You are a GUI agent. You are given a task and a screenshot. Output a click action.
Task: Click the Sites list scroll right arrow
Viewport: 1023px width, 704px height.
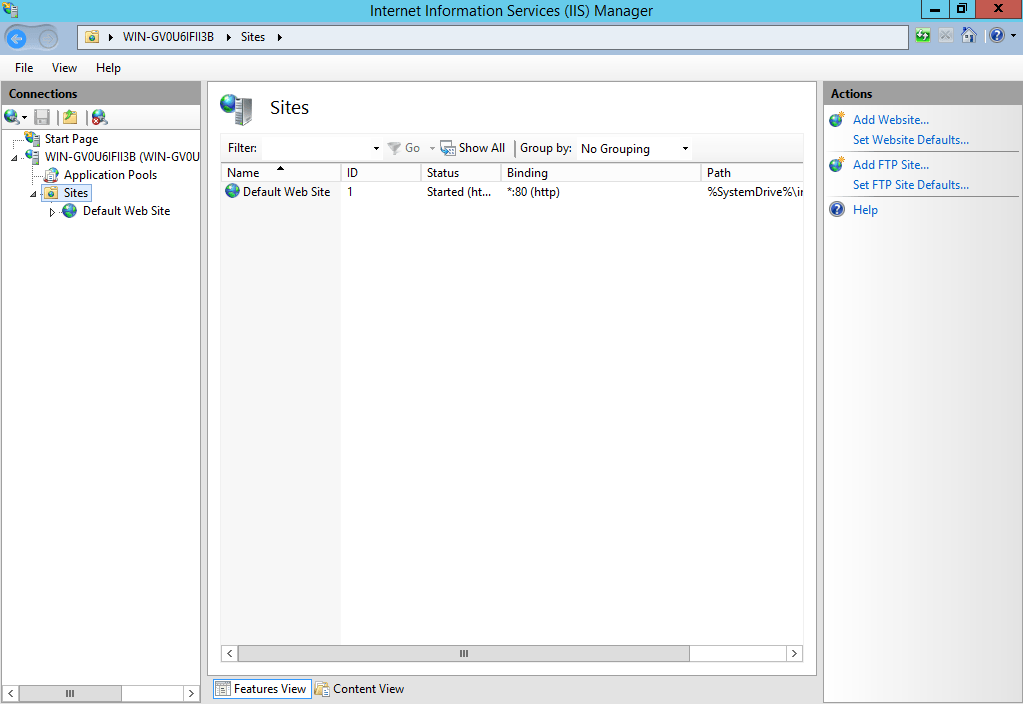(794, 654)
